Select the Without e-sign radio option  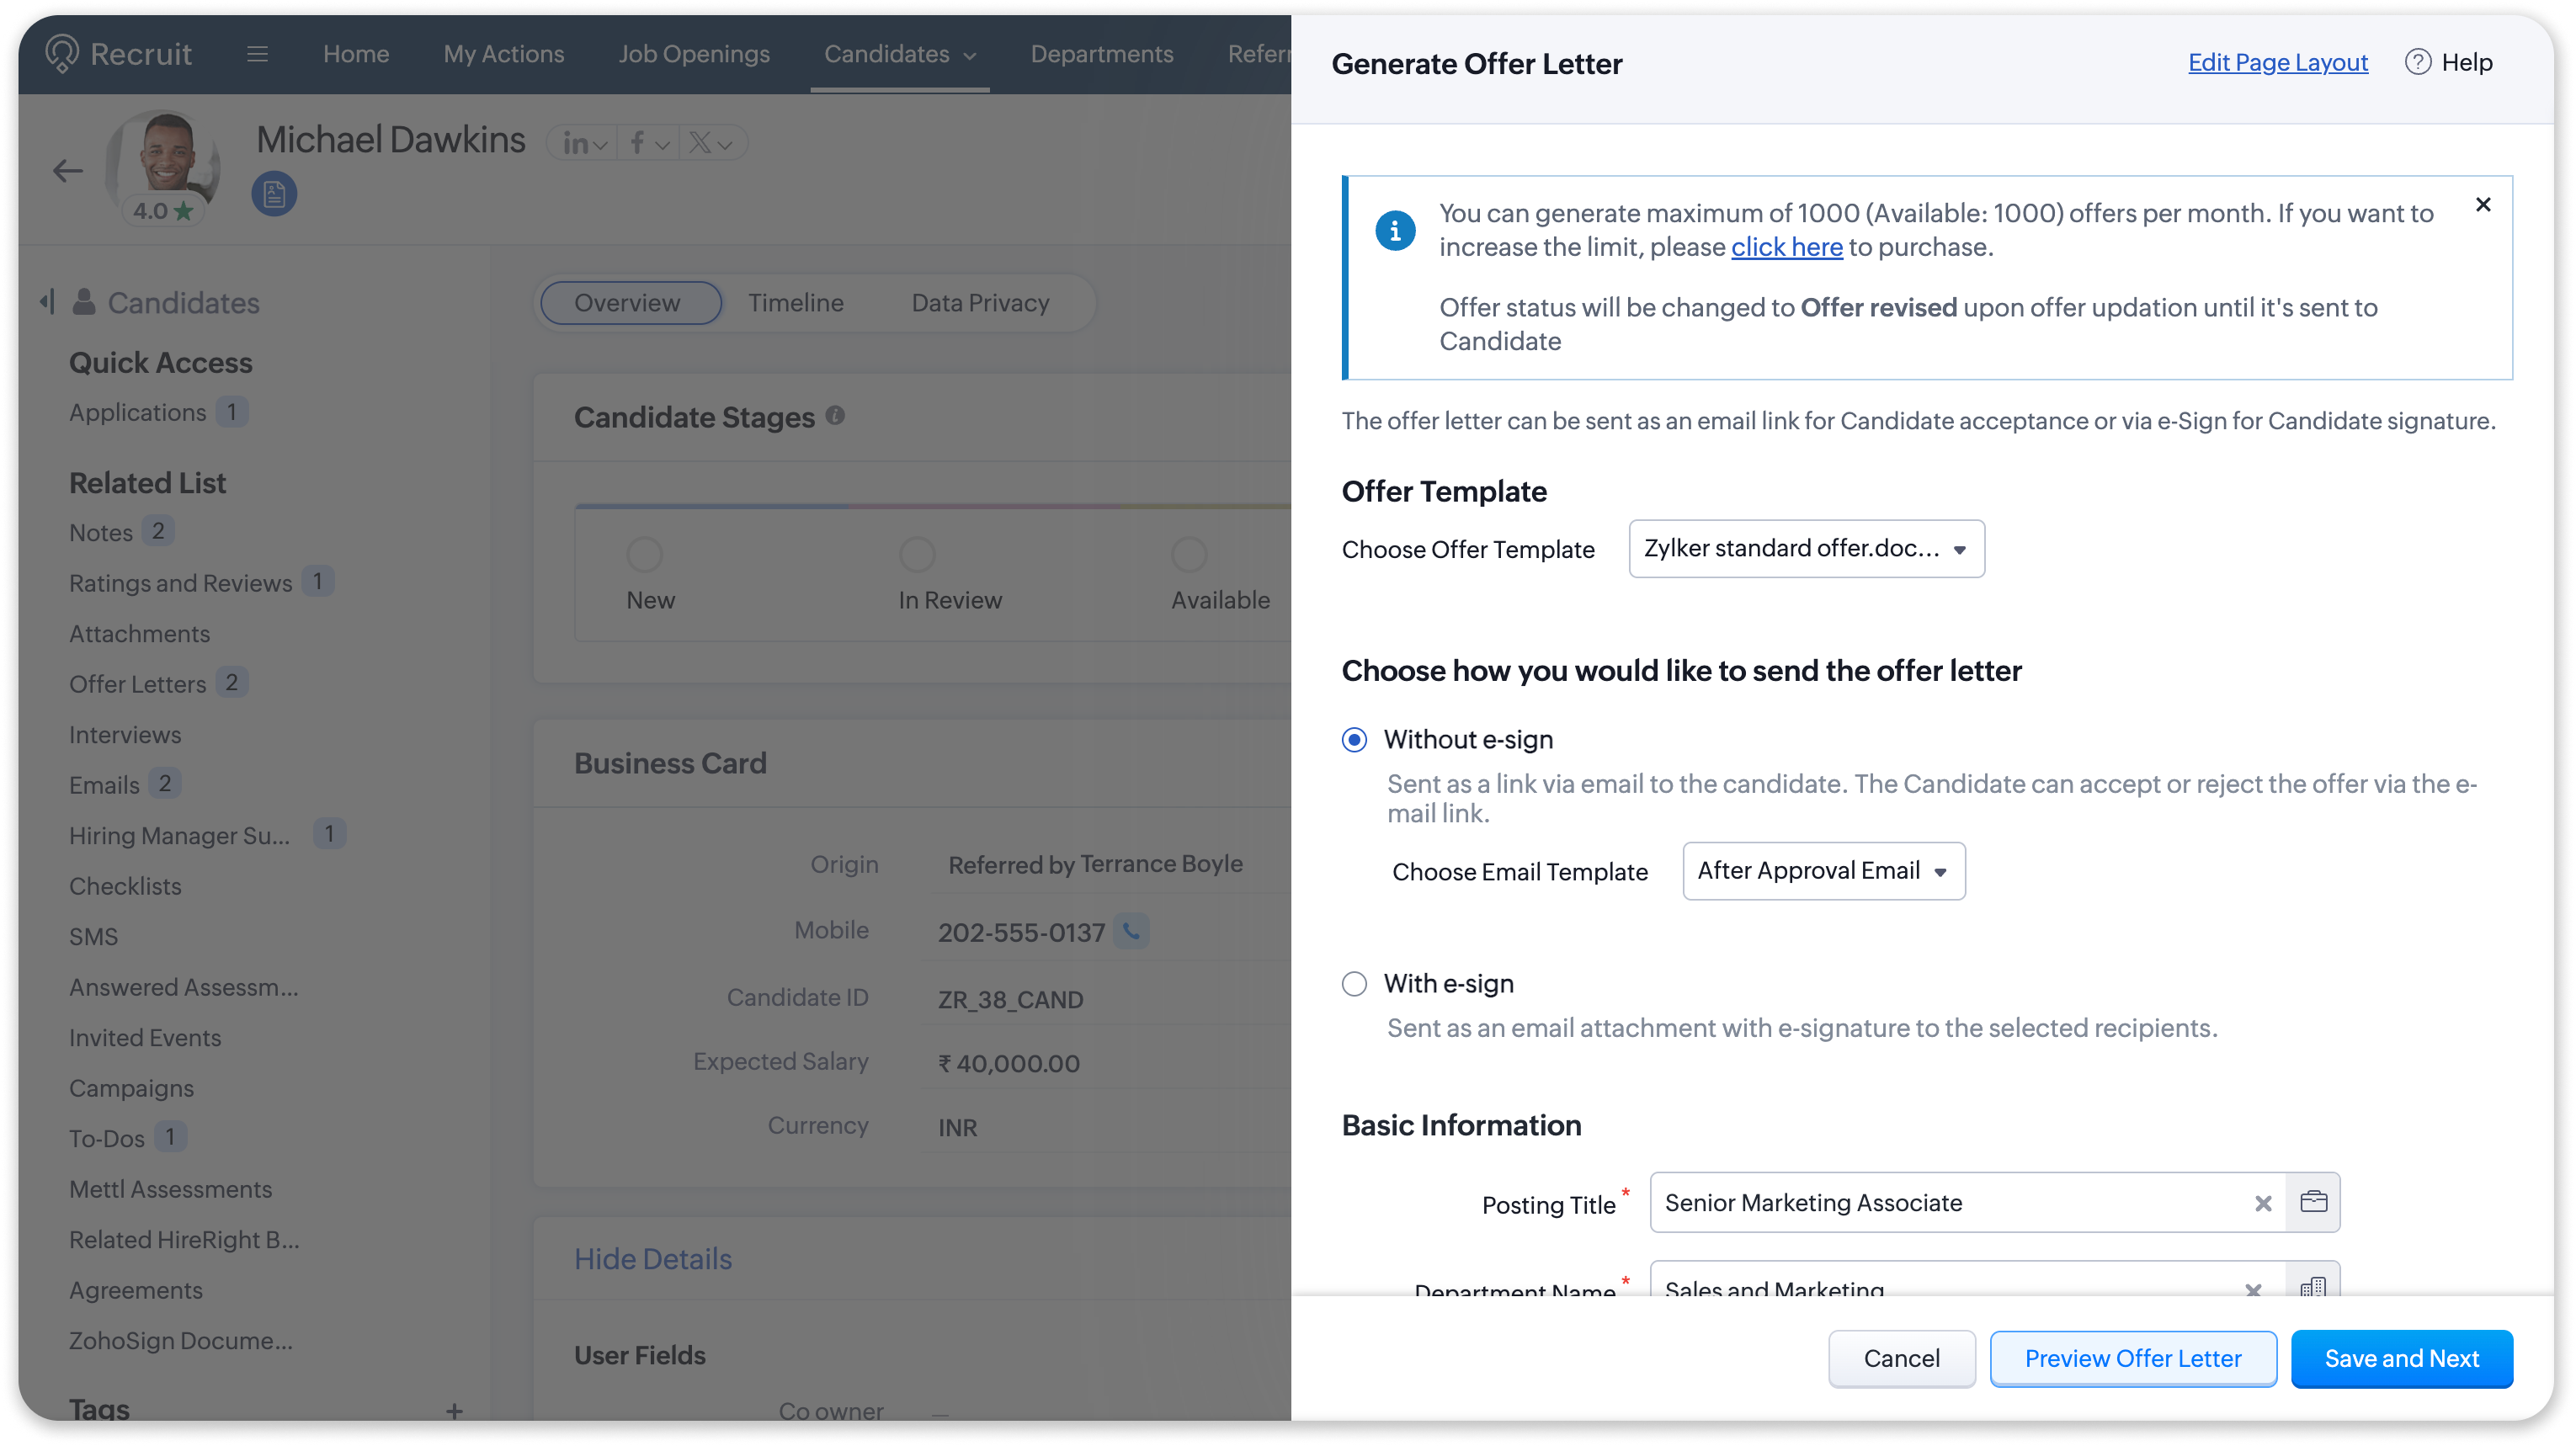coord(1354,740)
